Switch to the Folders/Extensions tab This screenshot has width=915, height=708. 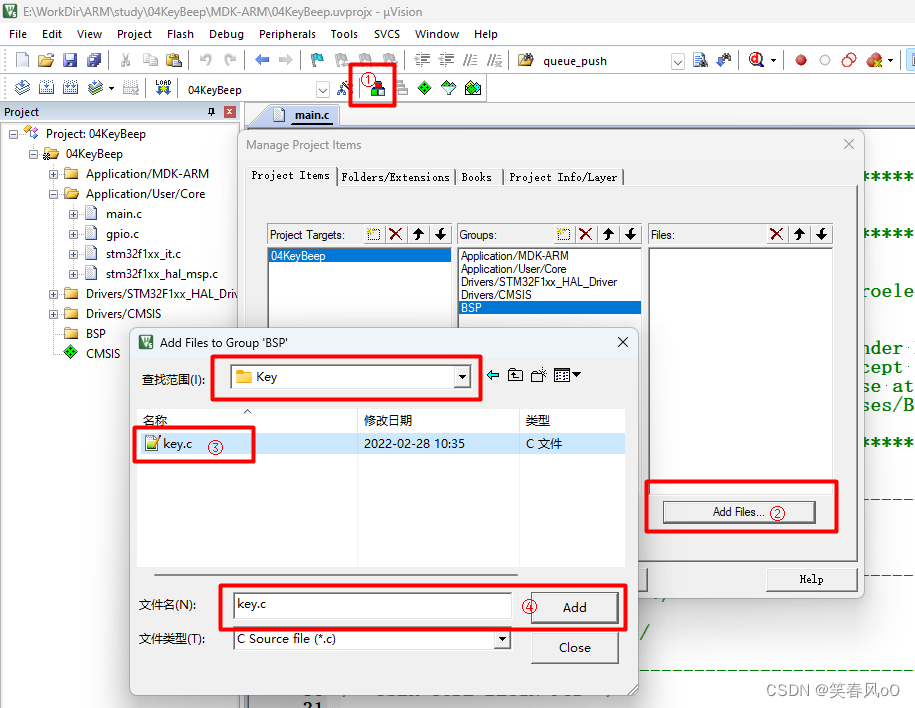395,177
